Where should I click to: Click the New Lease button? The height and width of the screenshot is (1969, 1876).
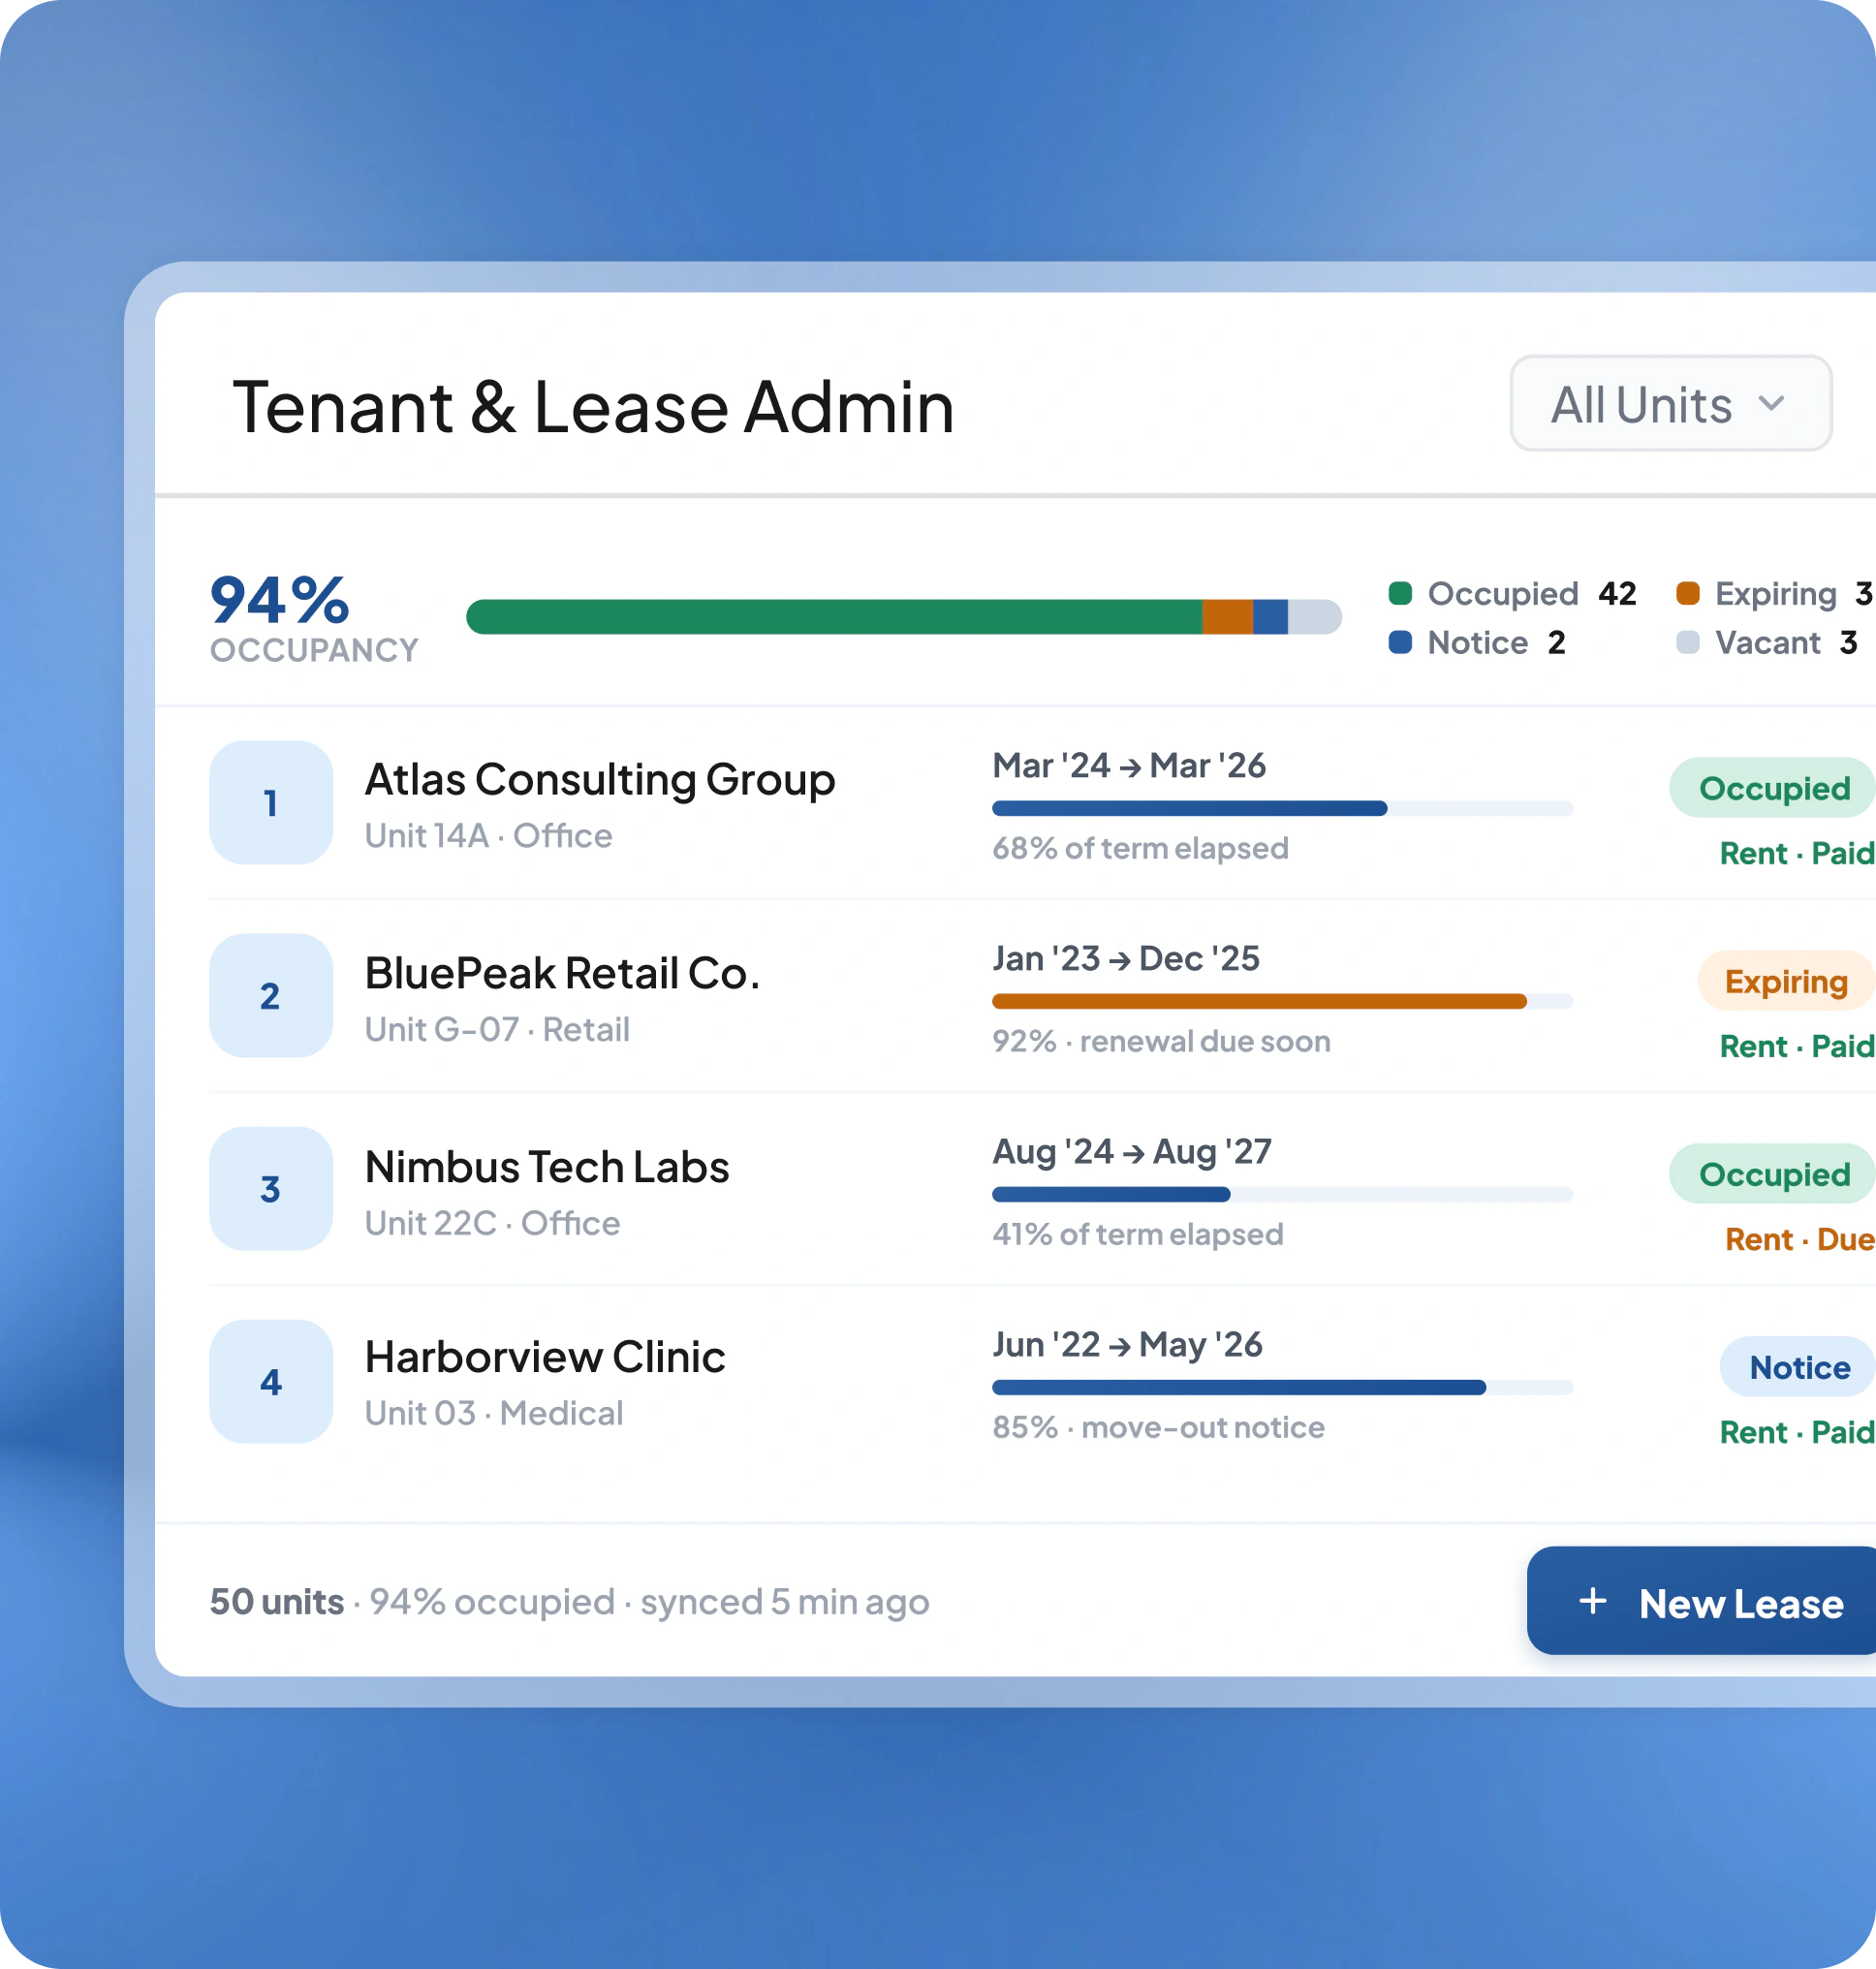[1701, 1601]
